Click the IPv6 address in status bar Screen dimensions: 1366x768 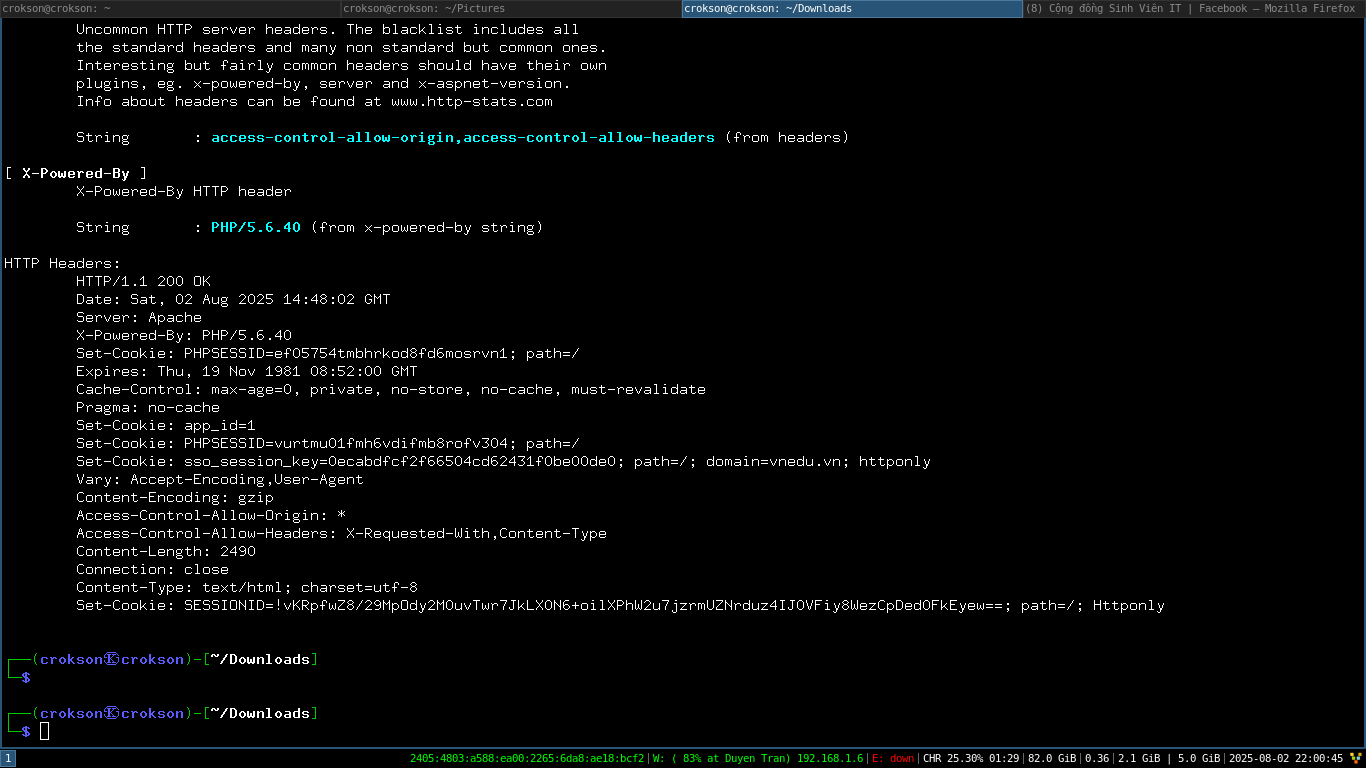coord(527,759)
